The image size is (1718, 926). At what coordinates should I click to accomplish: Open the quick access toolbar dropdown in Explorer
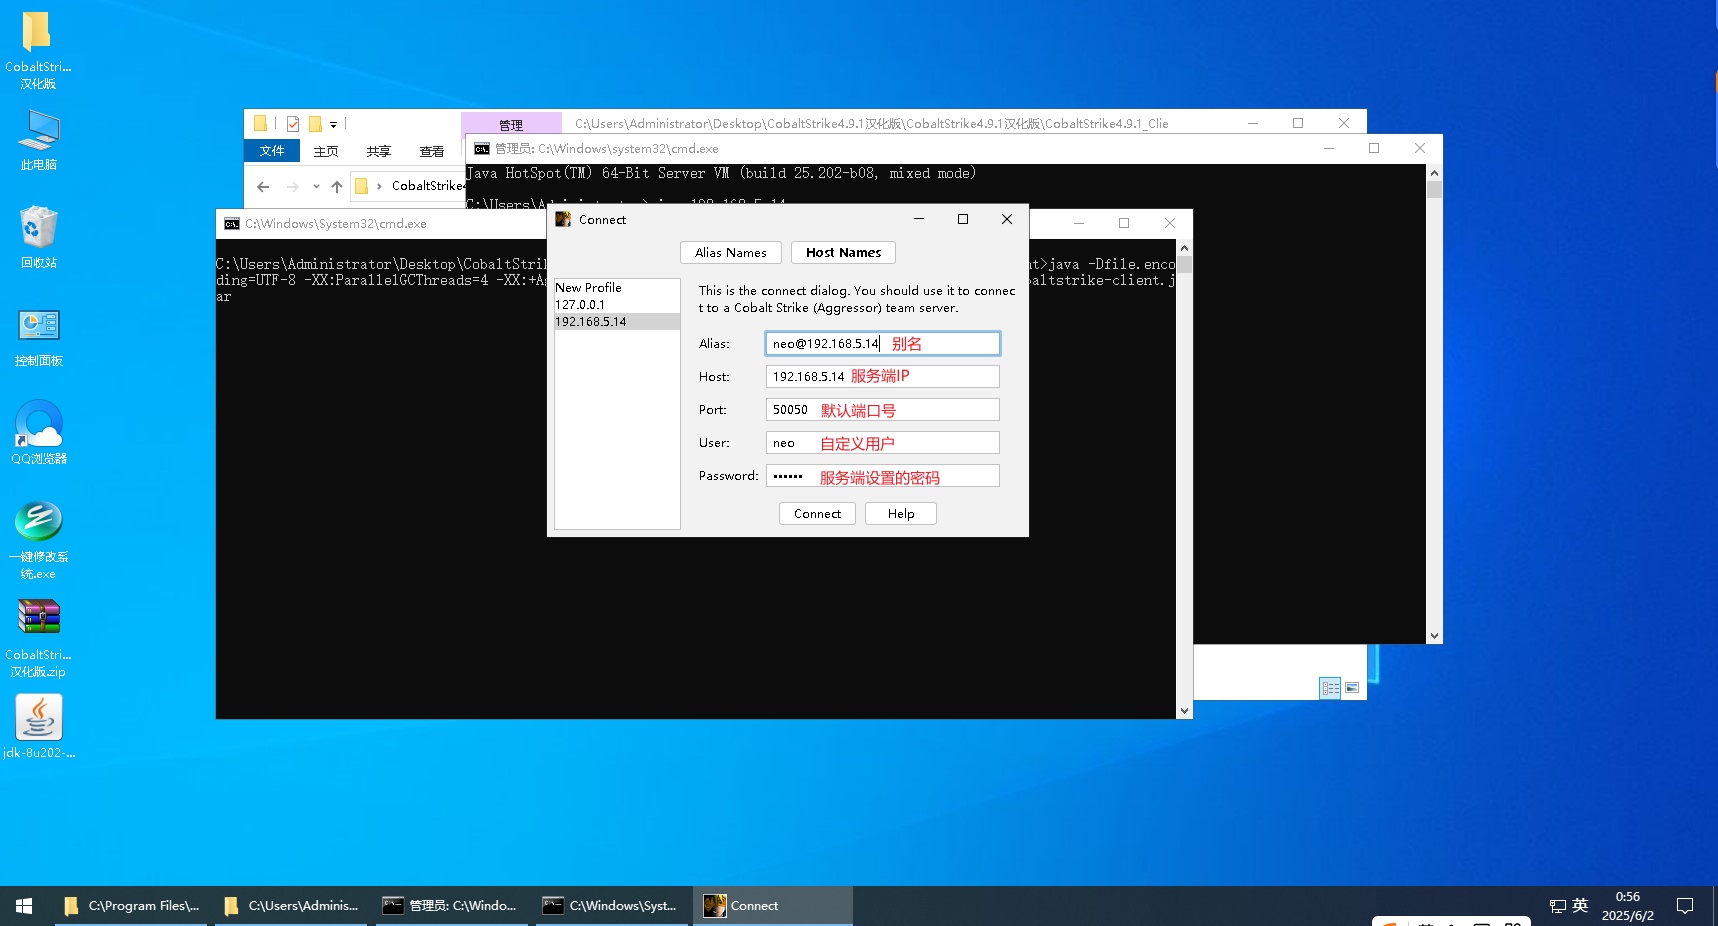tap(334, 124)
